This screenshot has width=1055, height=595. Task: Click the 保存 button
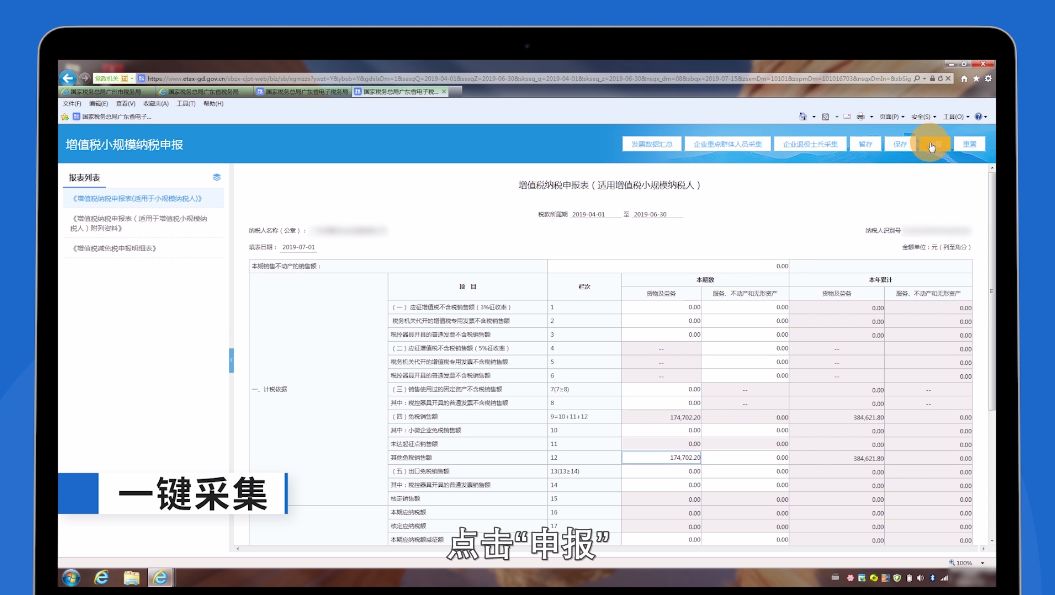900,144
